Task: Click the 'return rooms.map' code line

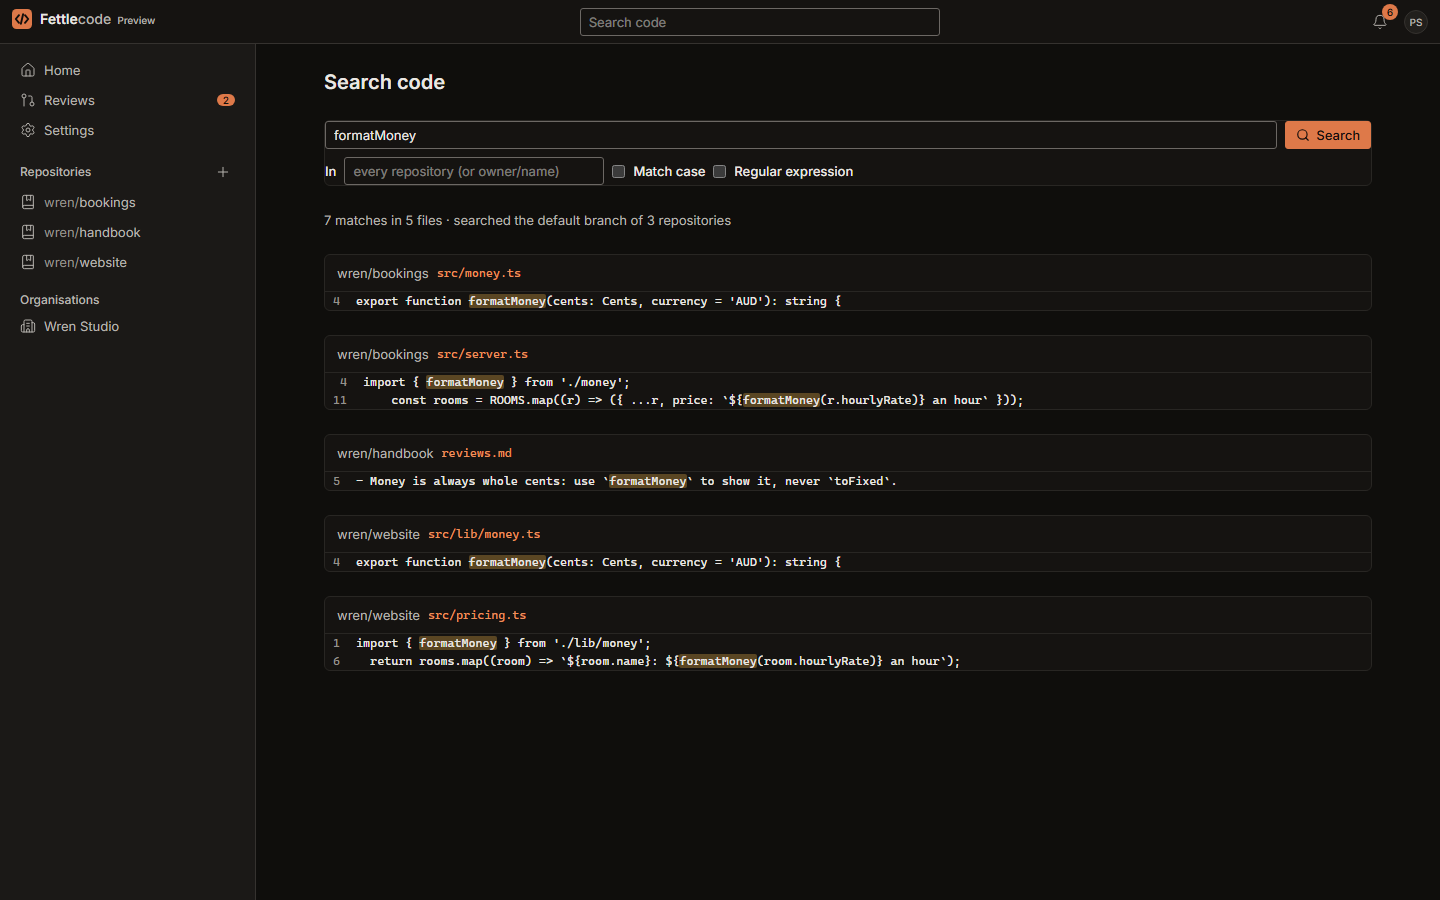Action: coord(848,661)
